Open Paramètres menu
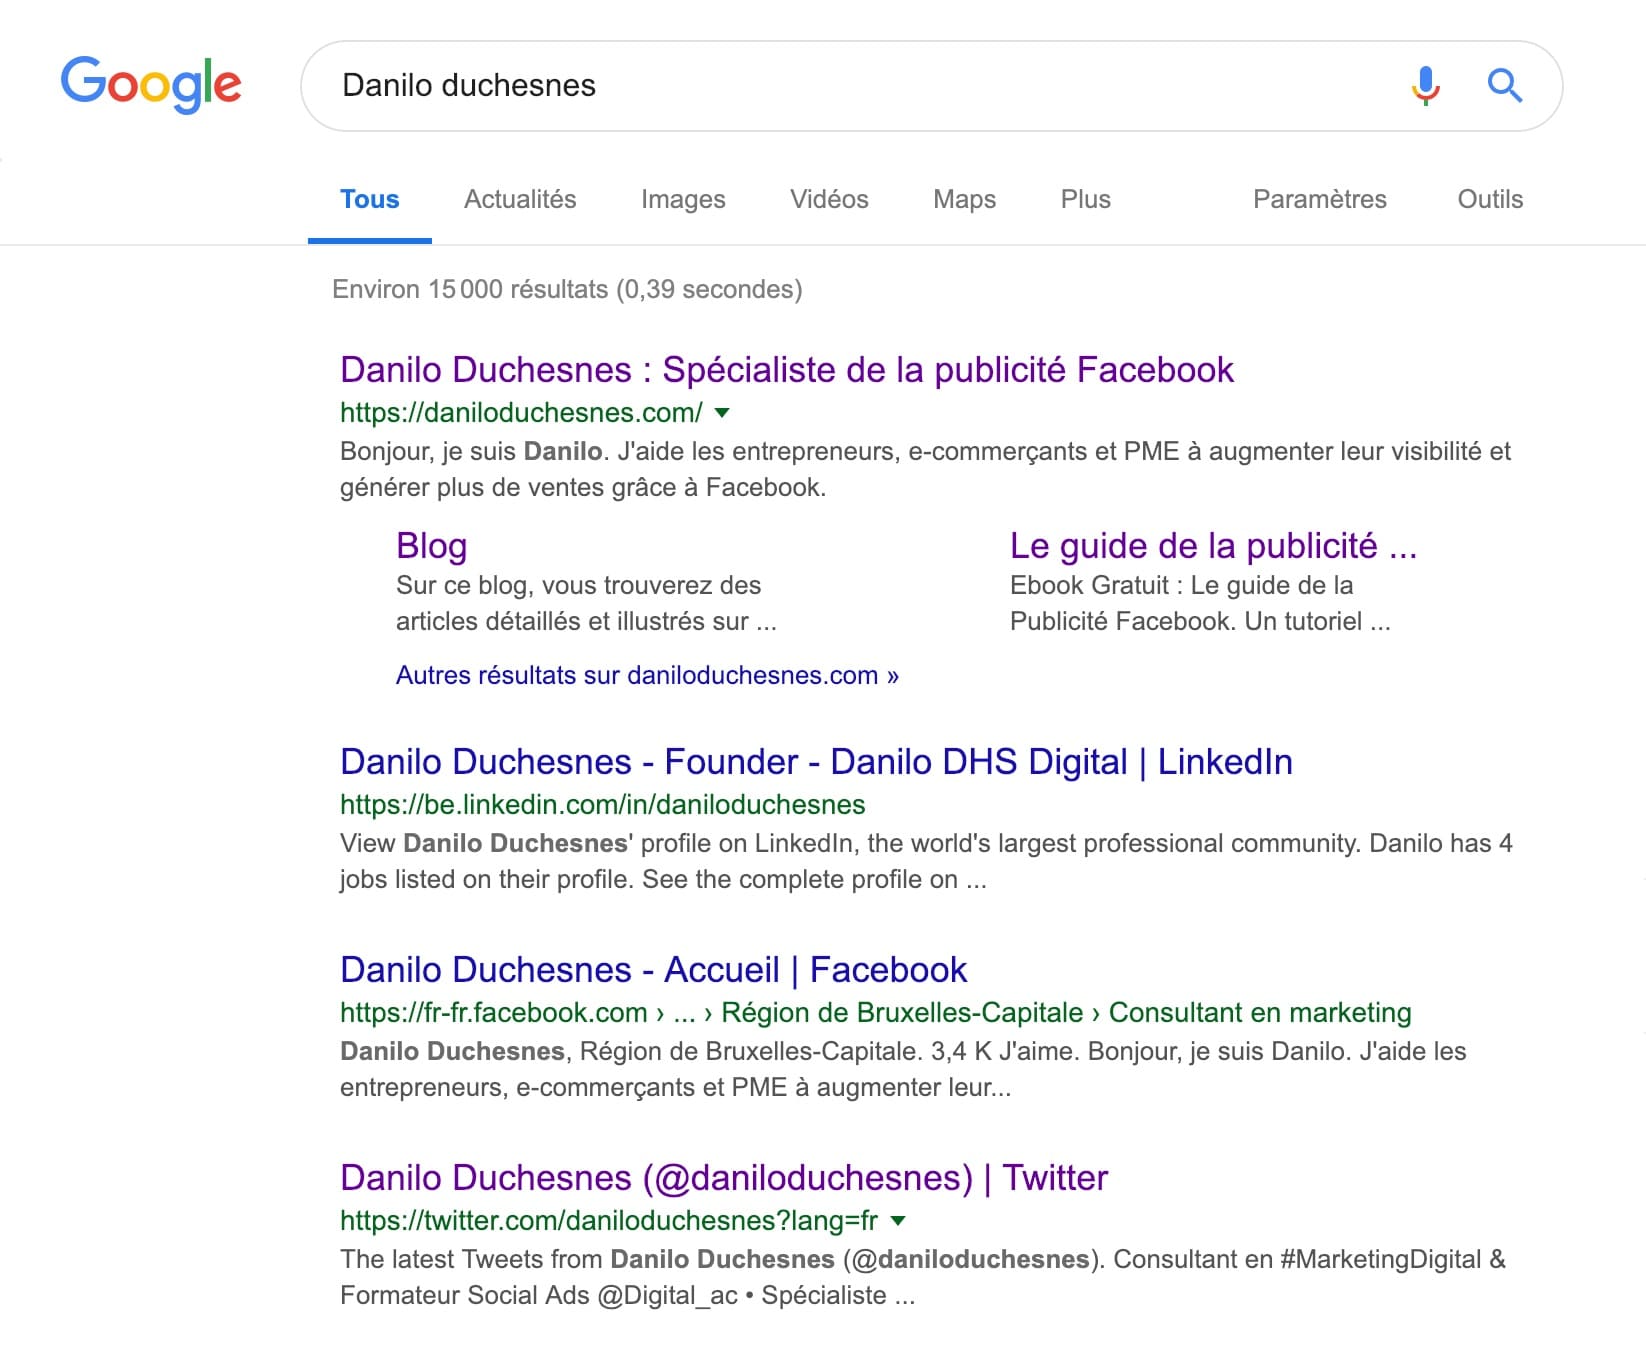 pos(1319,199)
